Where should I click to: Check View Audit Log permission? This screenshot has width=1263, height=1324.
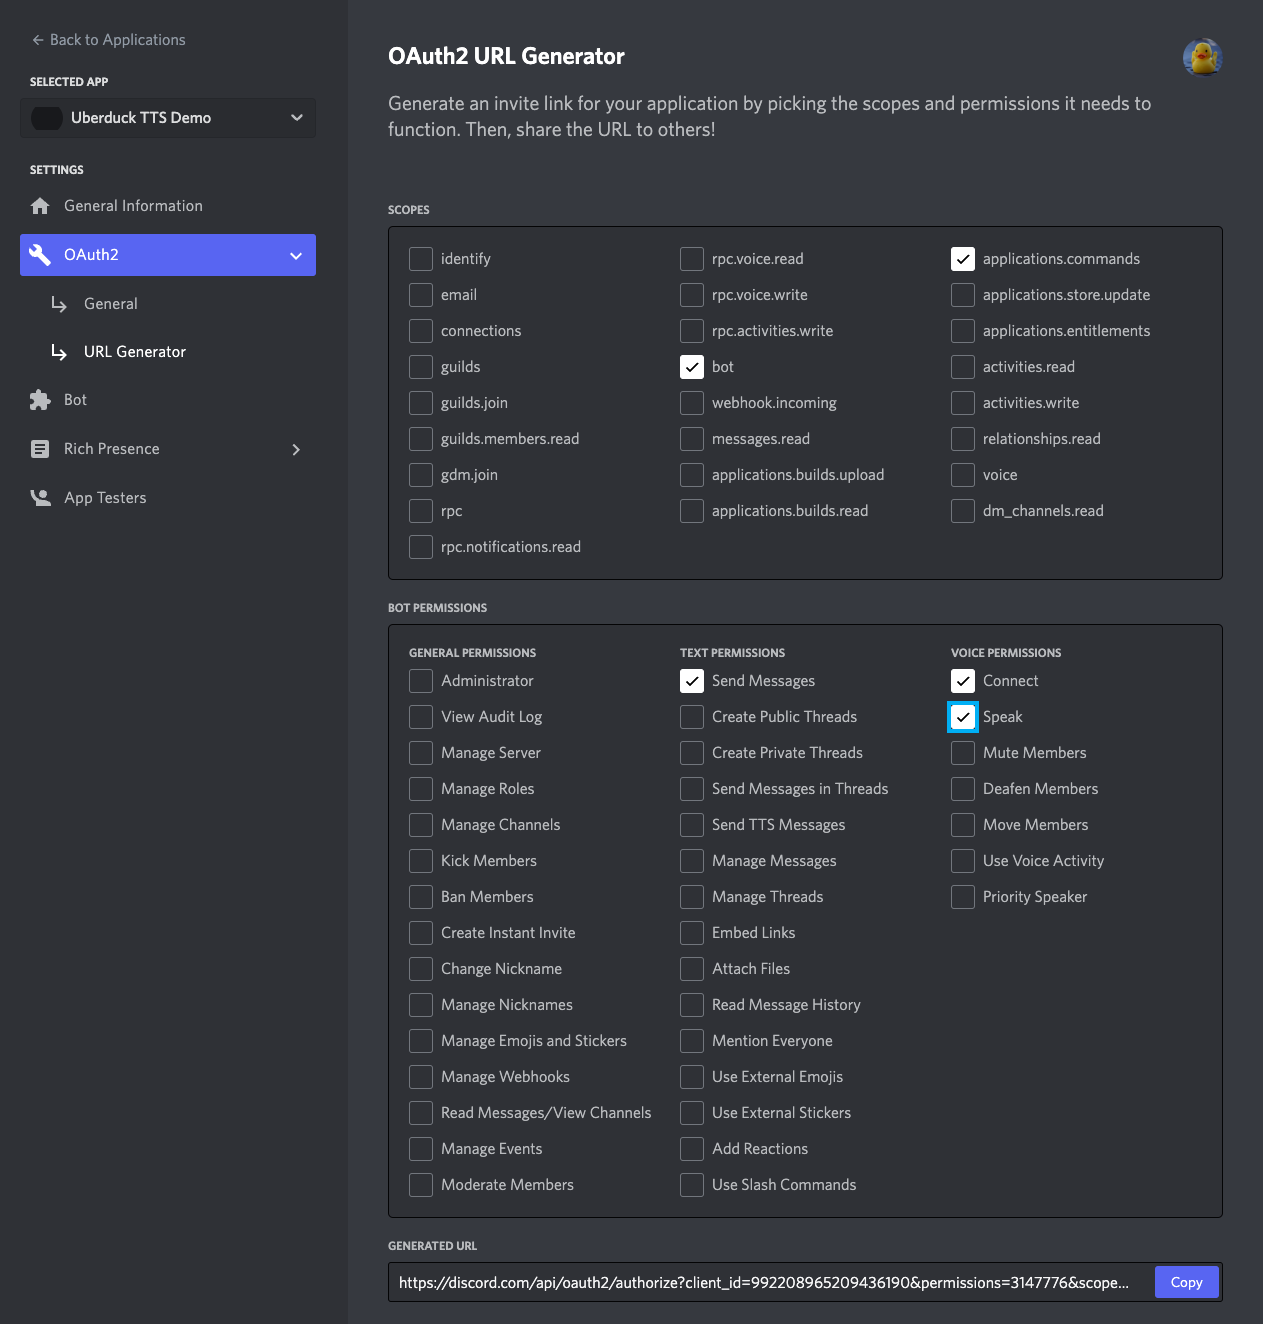(421, 717)
